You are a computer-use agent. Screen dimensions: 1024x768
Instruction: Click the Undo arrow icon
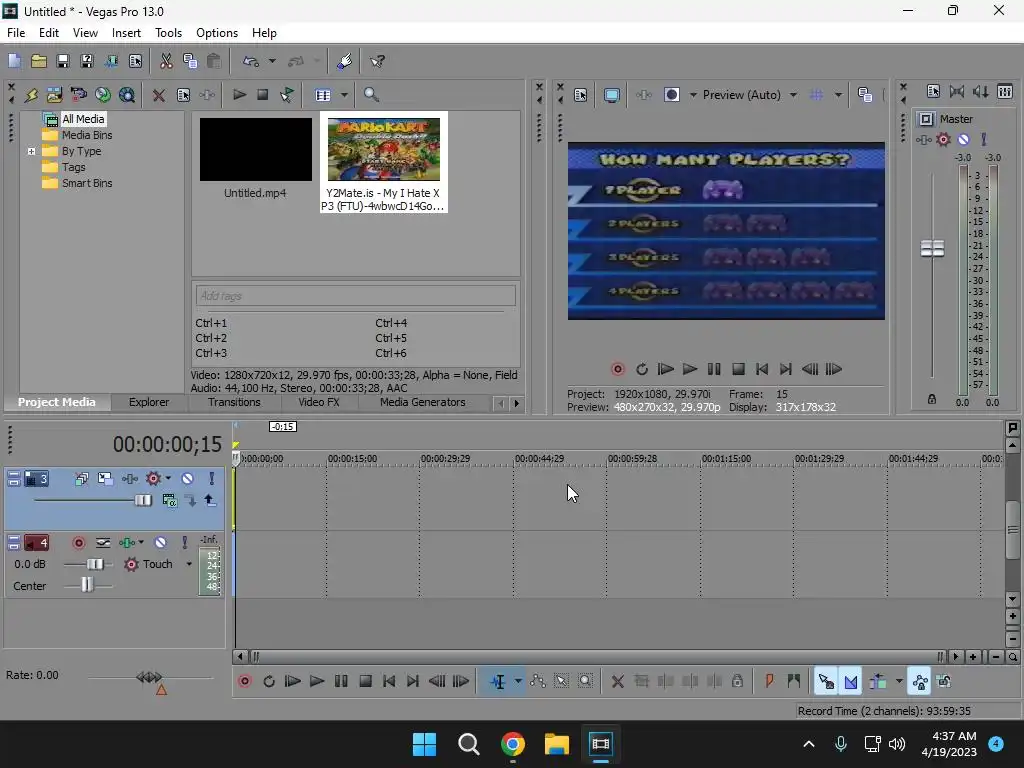[251, 61]
